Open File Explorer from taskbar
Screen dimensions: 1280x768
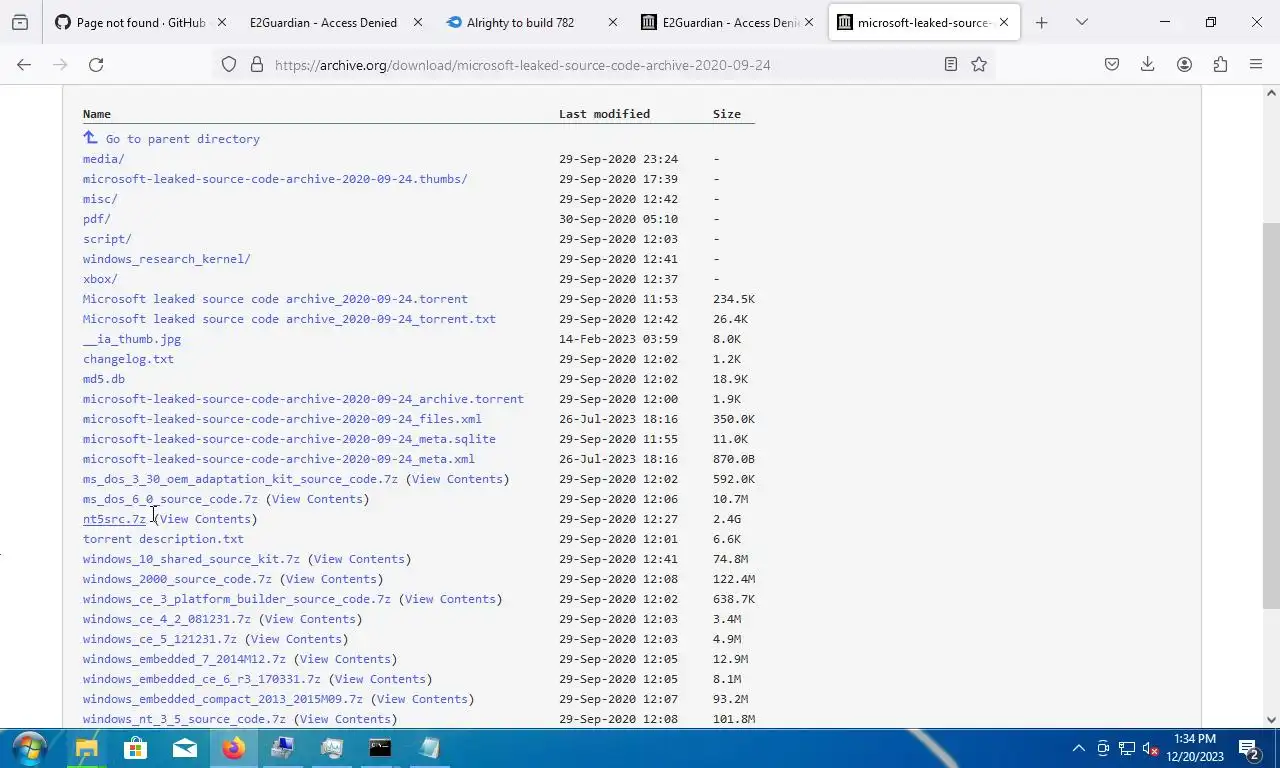coord(86,748)
